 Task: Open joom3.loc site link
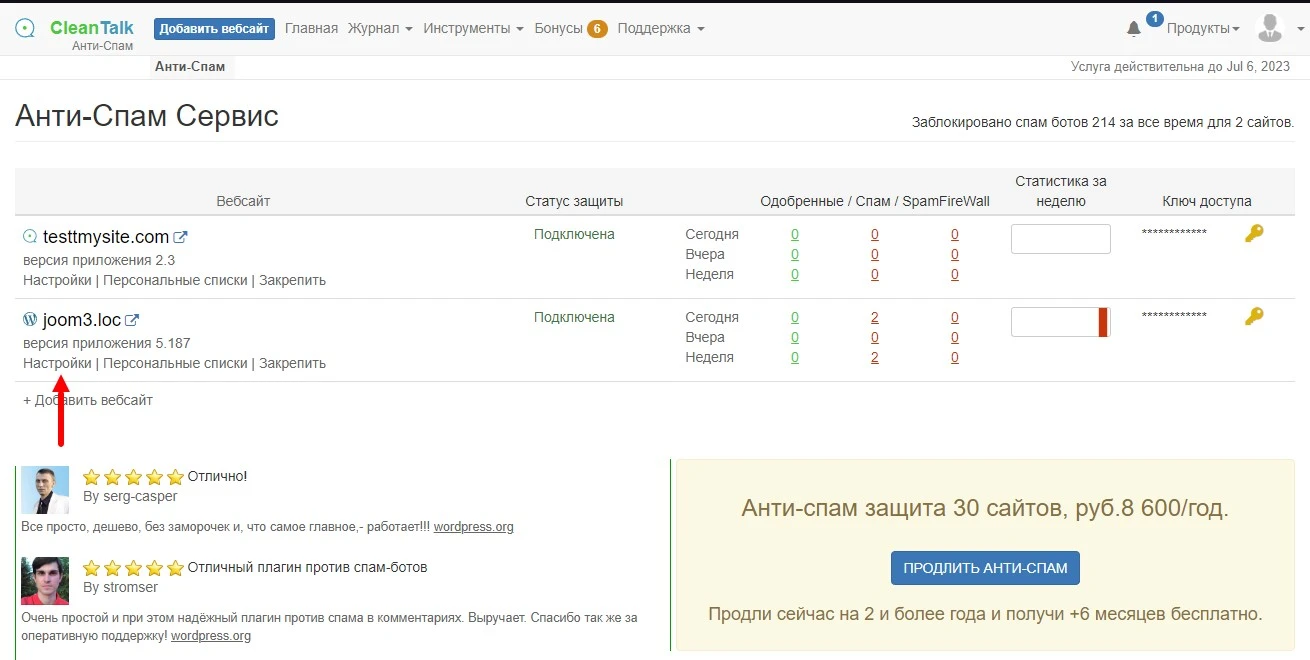pos(82,320)
